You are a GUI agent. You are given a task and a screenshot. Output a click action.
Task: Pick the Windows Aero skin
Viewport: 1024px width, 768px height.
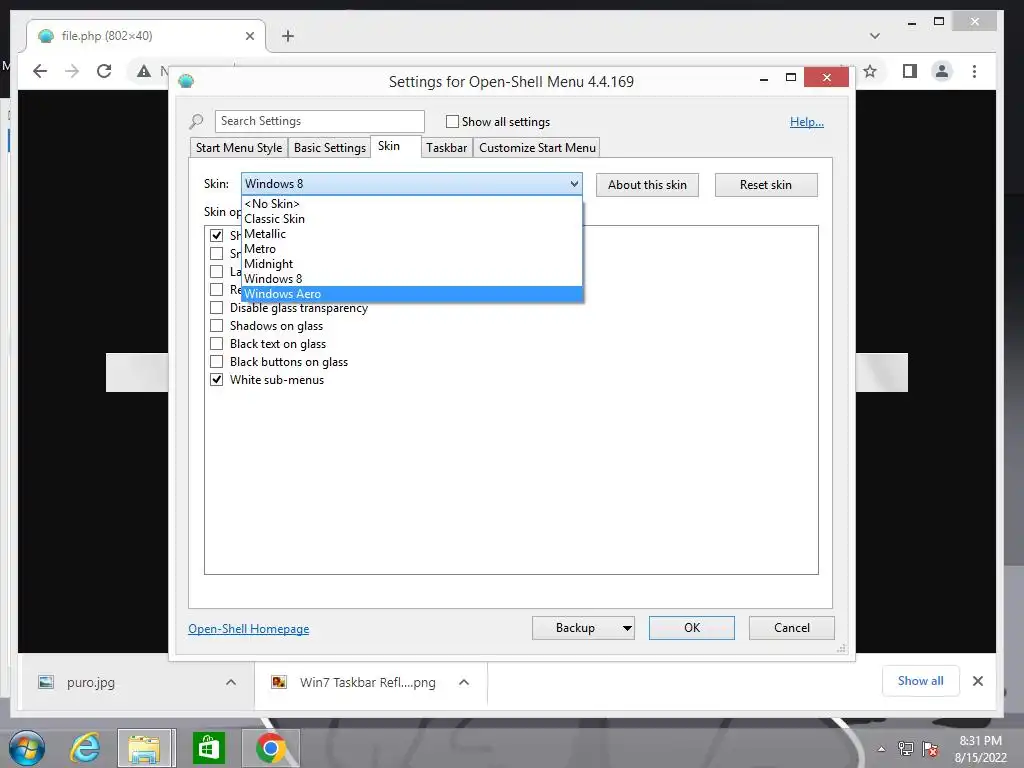(x=411, y=294)
